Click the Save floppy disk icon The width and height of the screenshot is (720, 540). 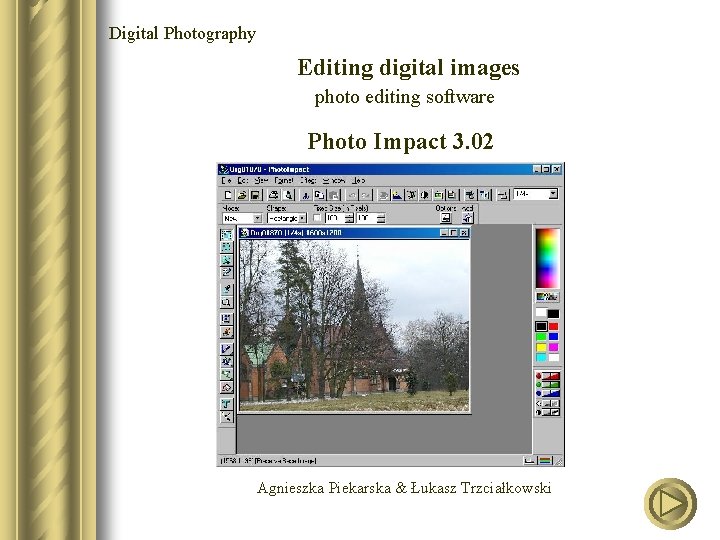click(x=255, y=195)
